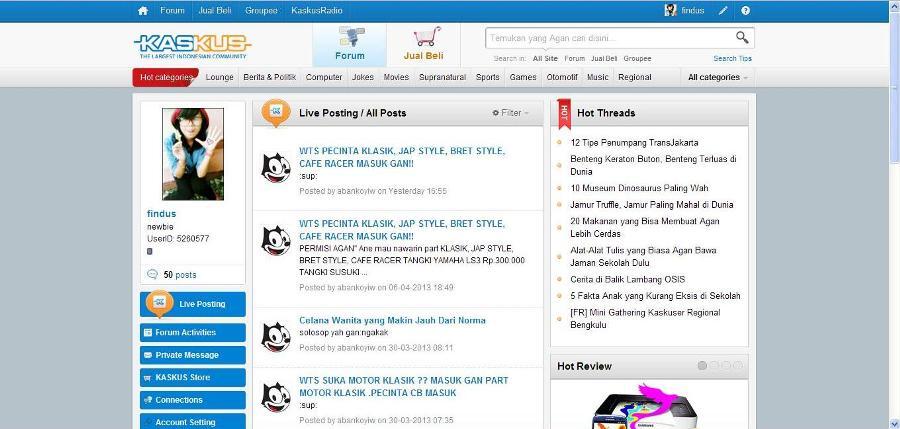The image size is (900, 429).
Task: Open the Supranatural category
Action: pyautogui.click(x=443, y=77)
